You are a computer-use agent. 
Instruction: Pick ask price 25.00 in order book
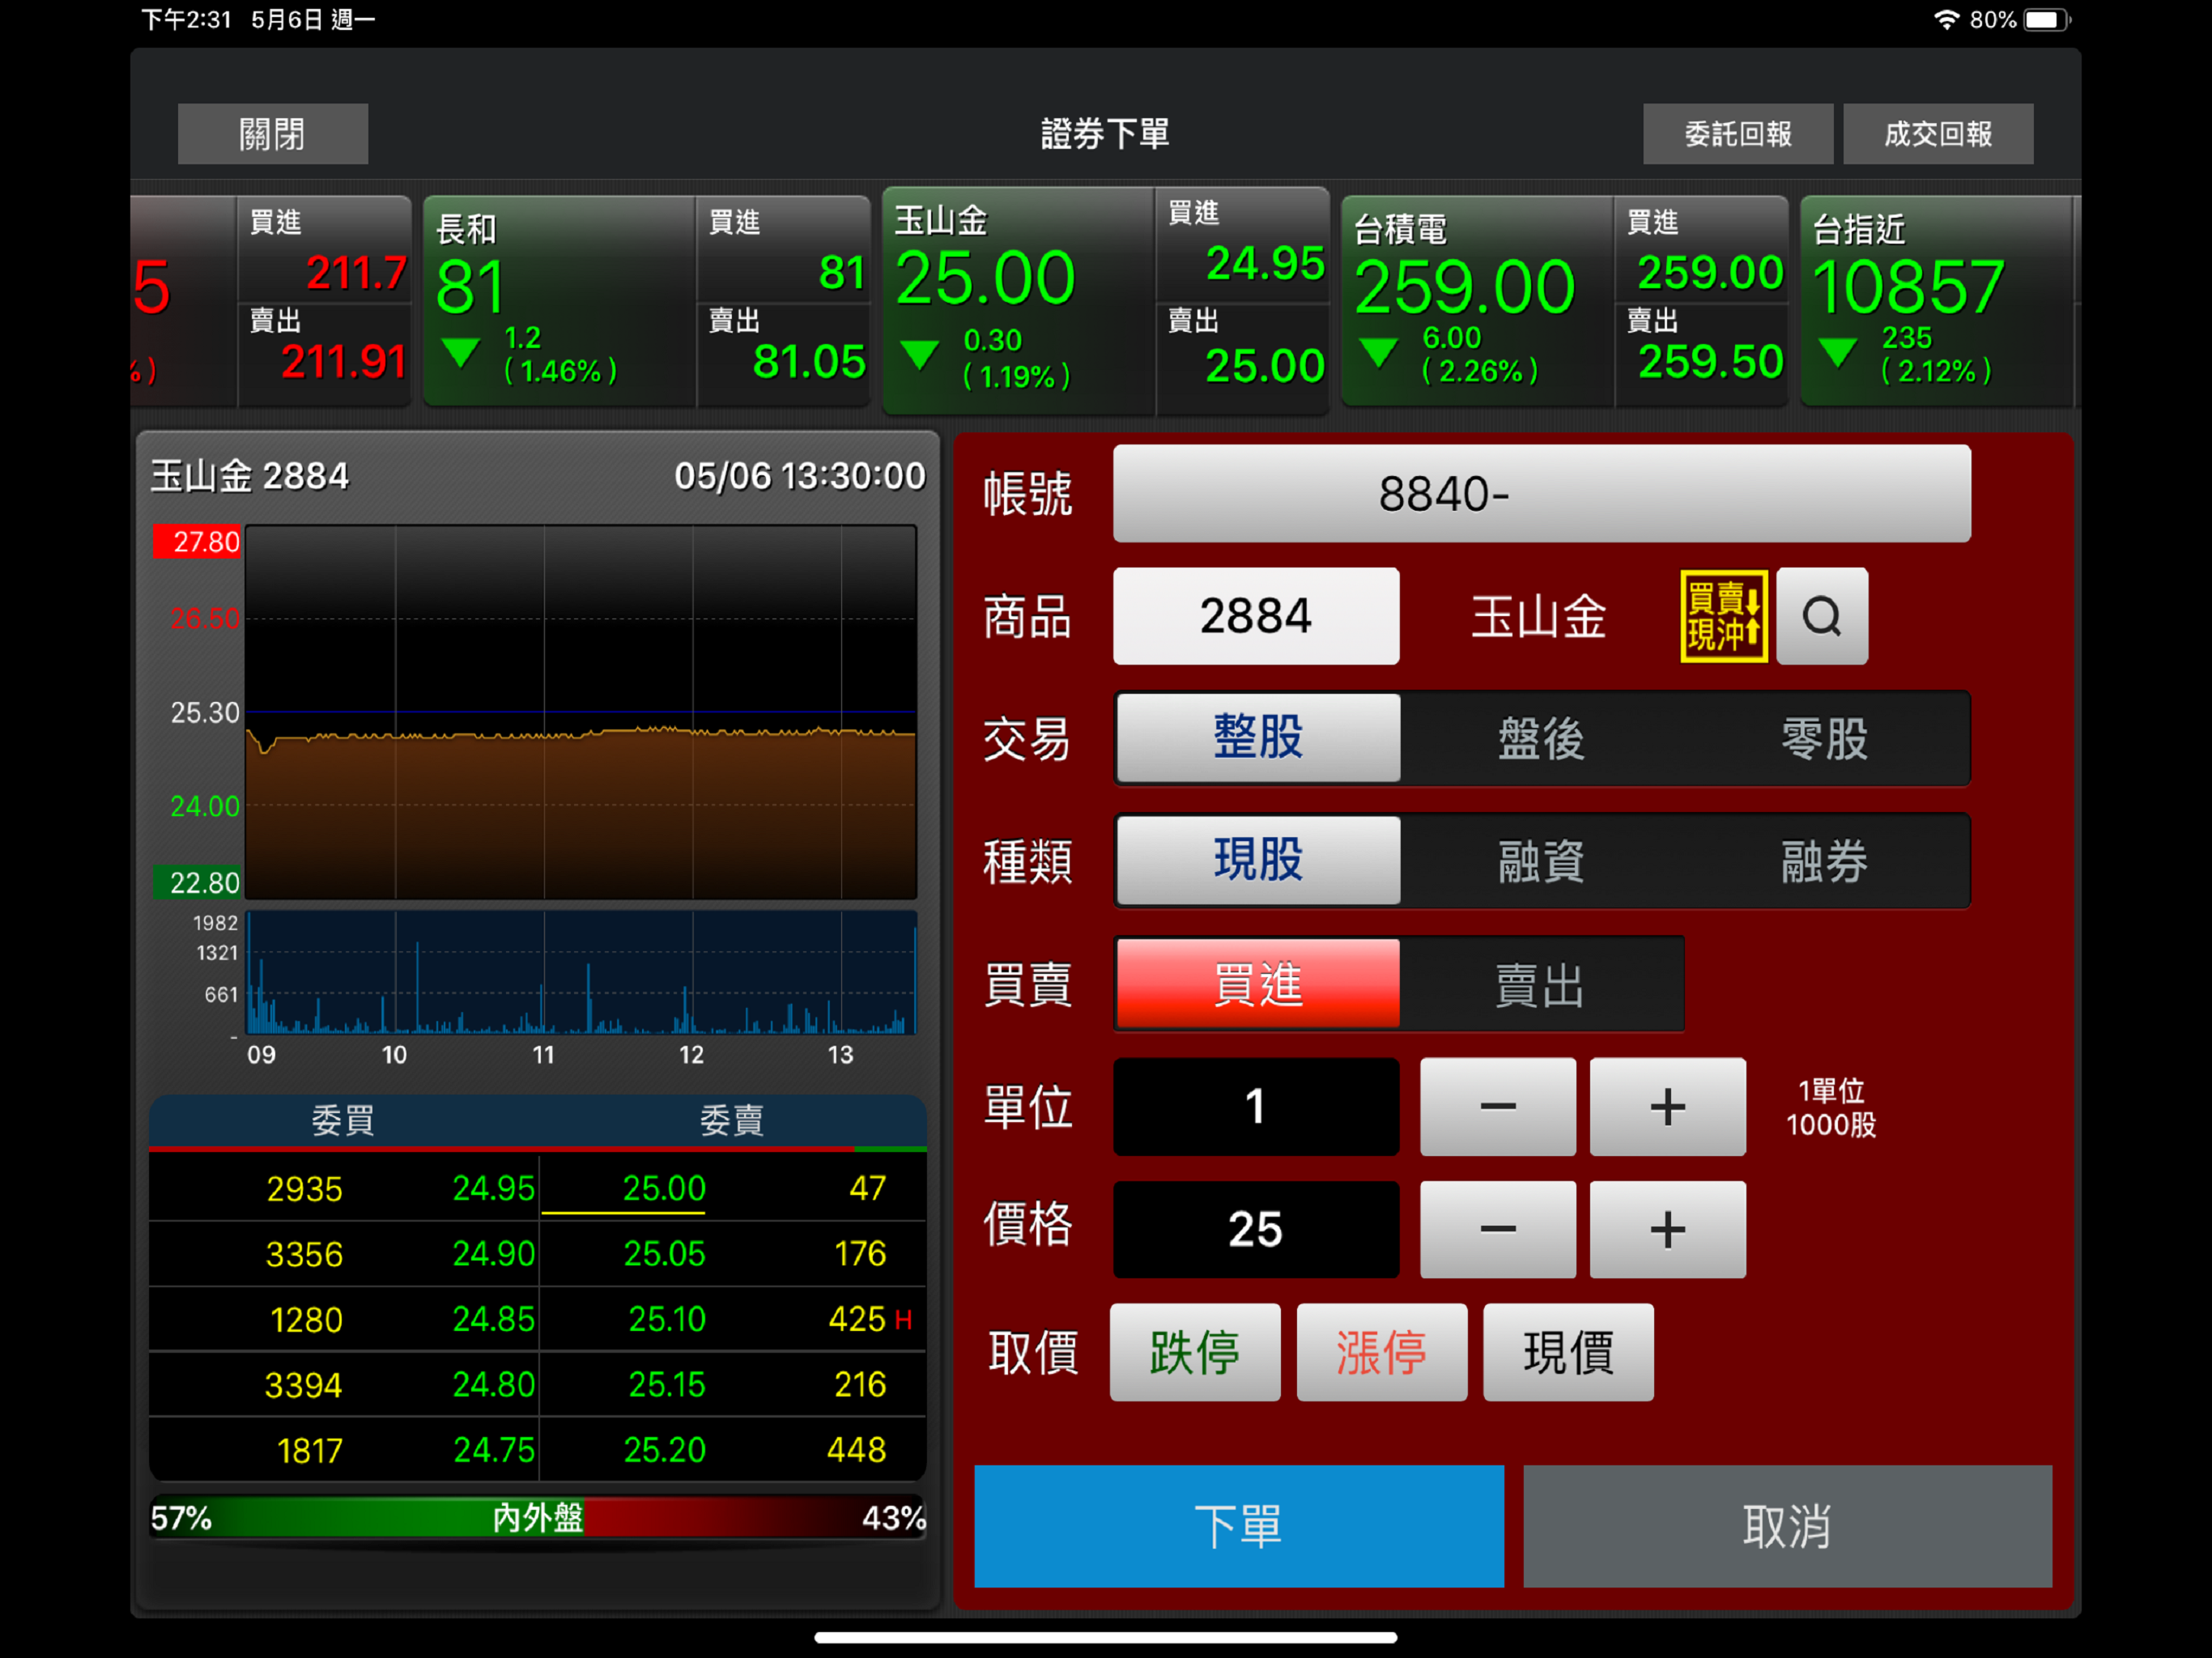664,1188
